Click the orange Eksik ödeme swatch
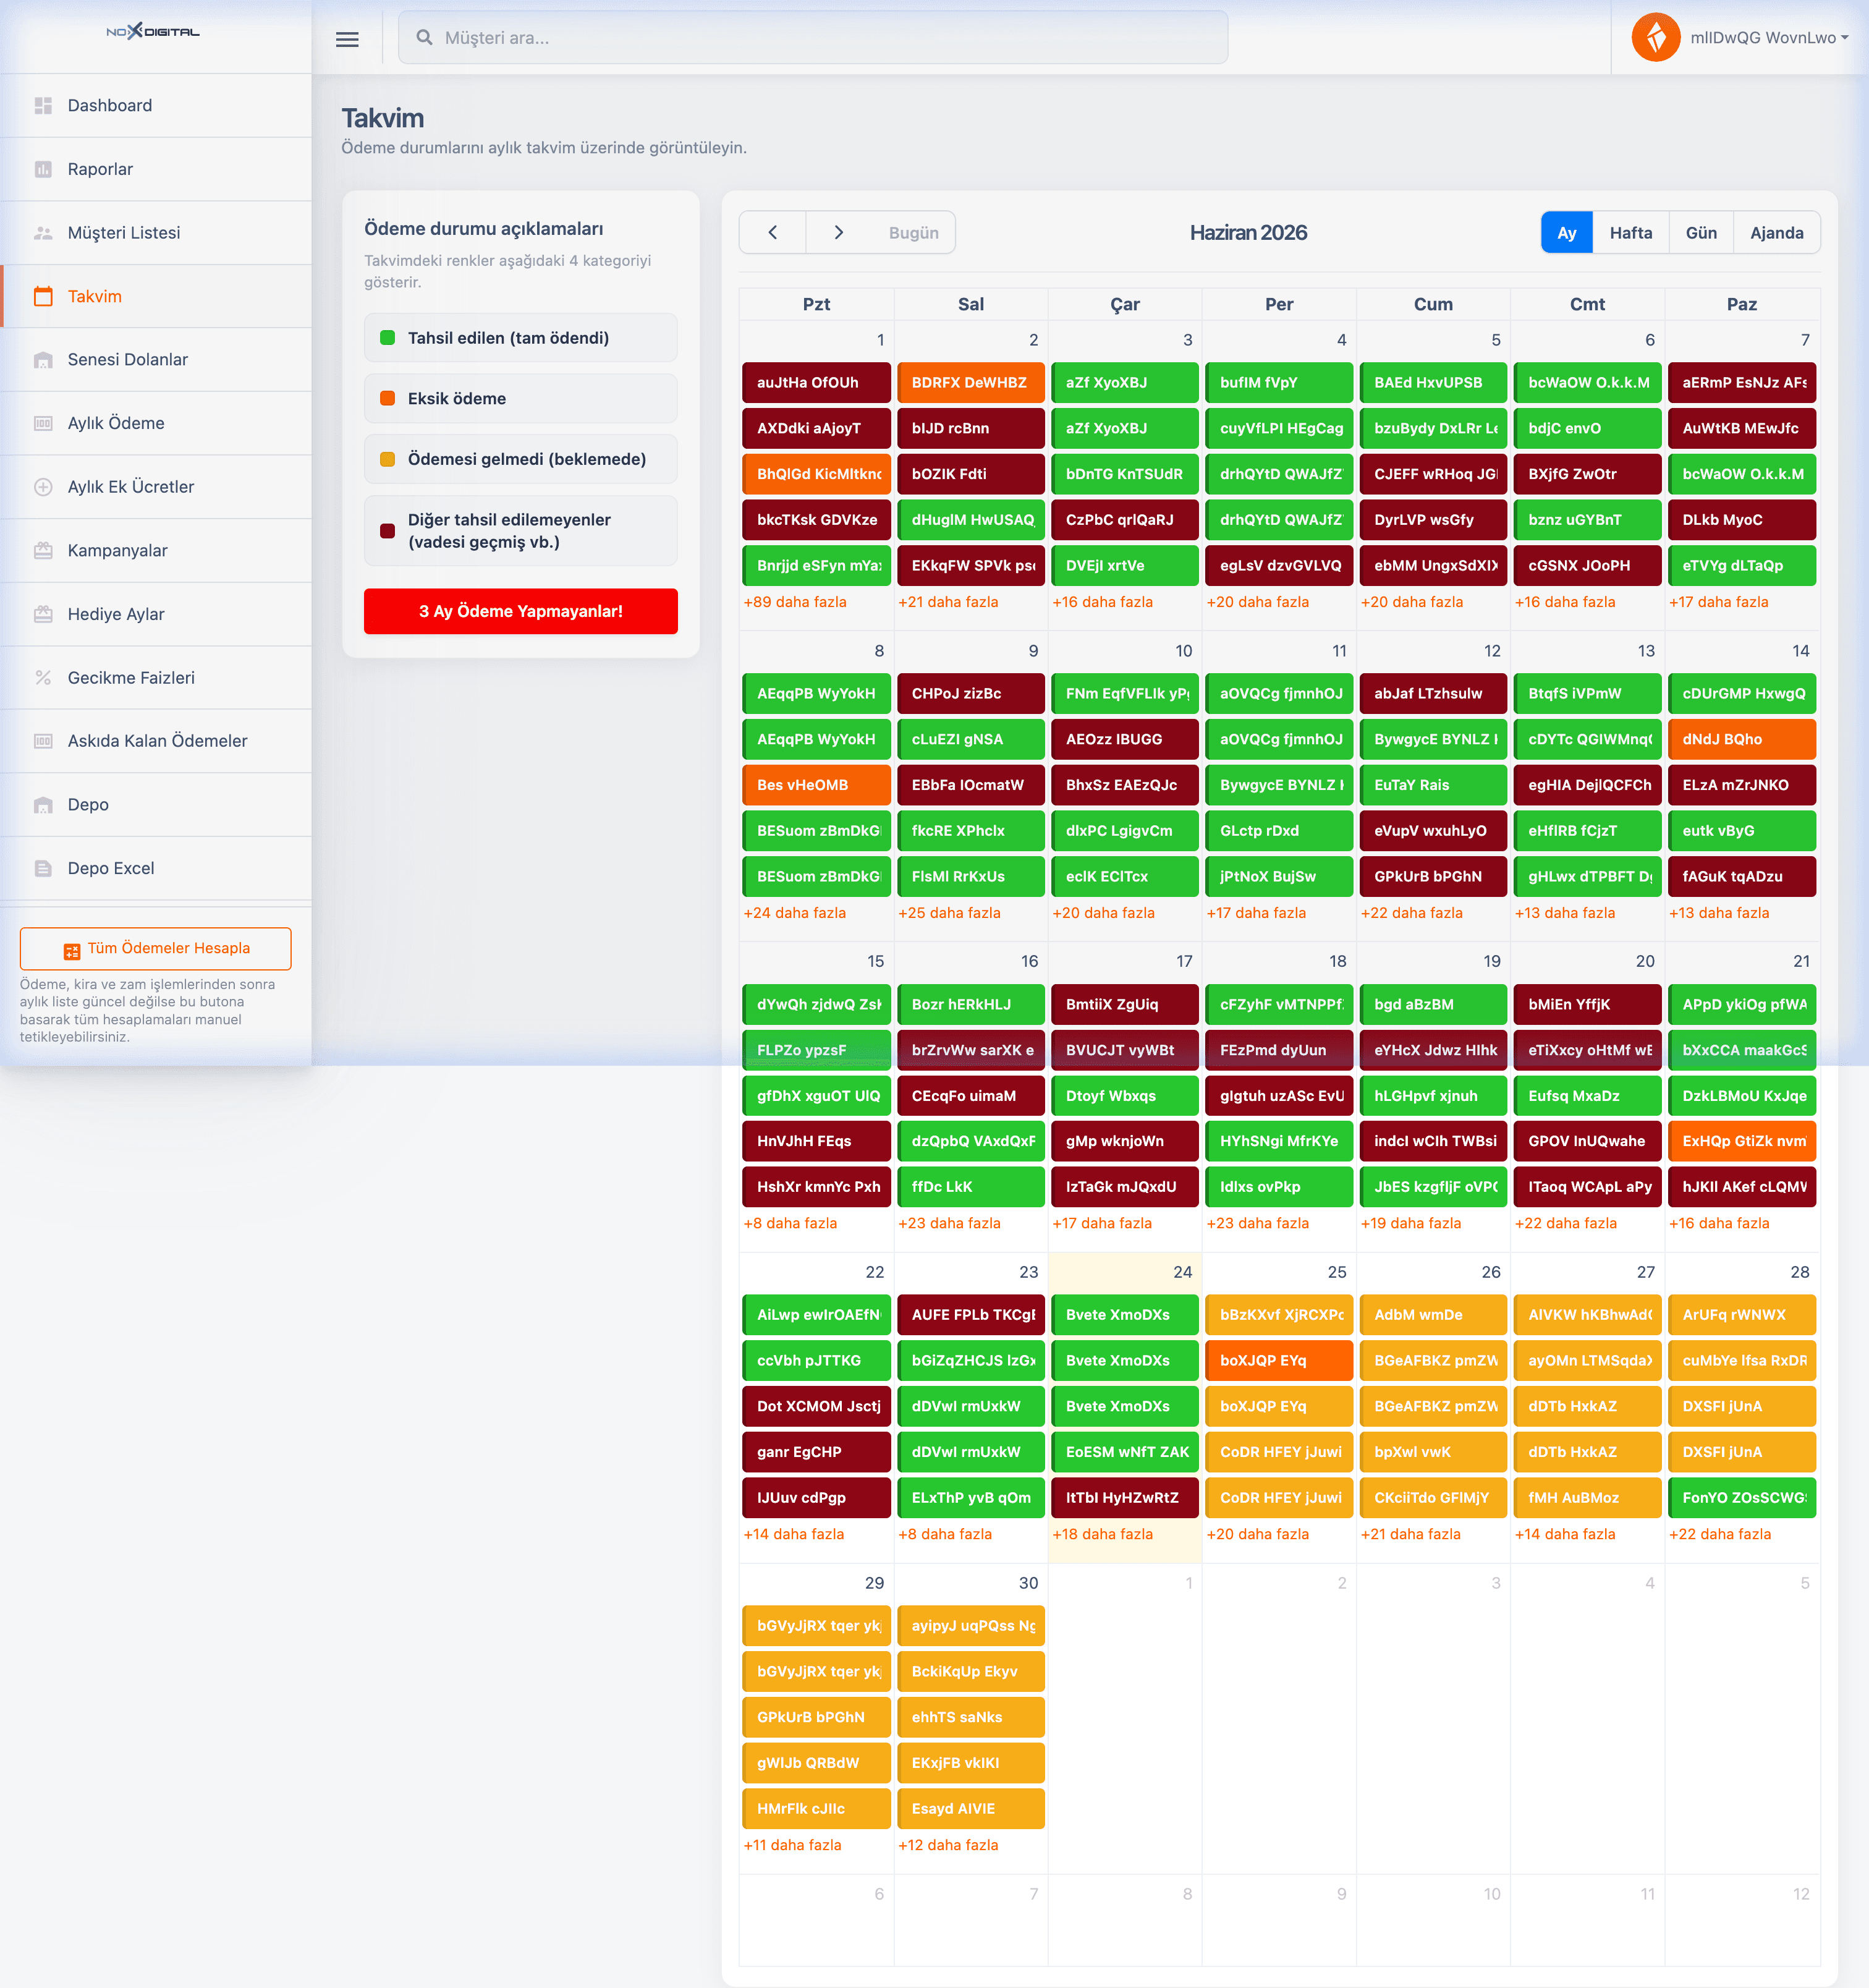 tap(388, 398)
